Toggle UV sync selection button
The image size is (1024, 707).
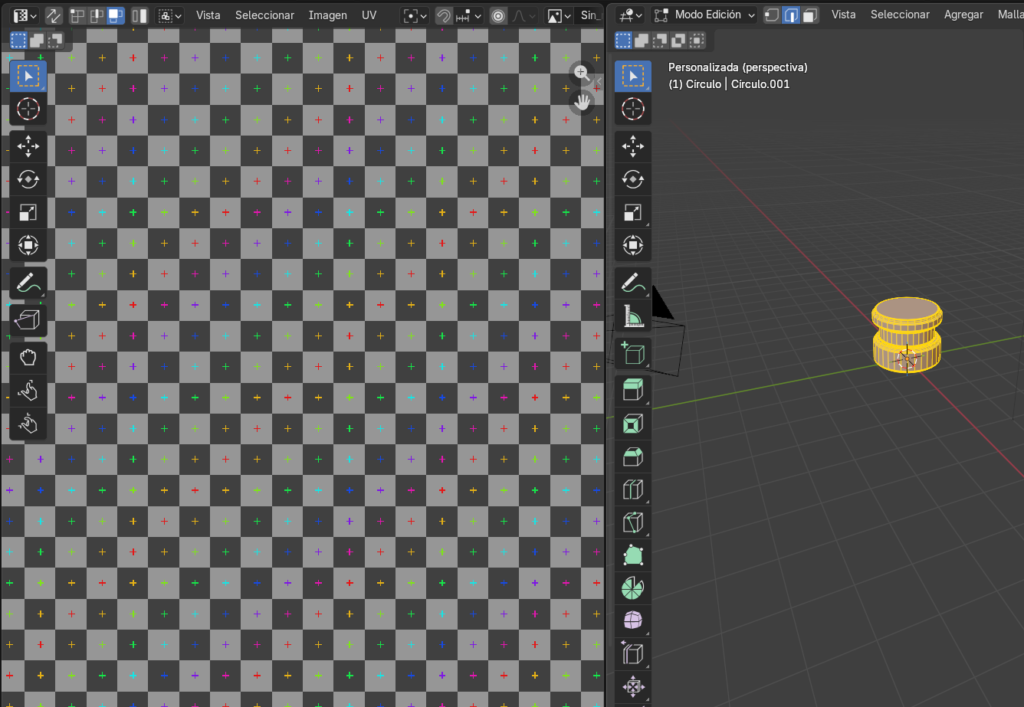click(53, 15)
